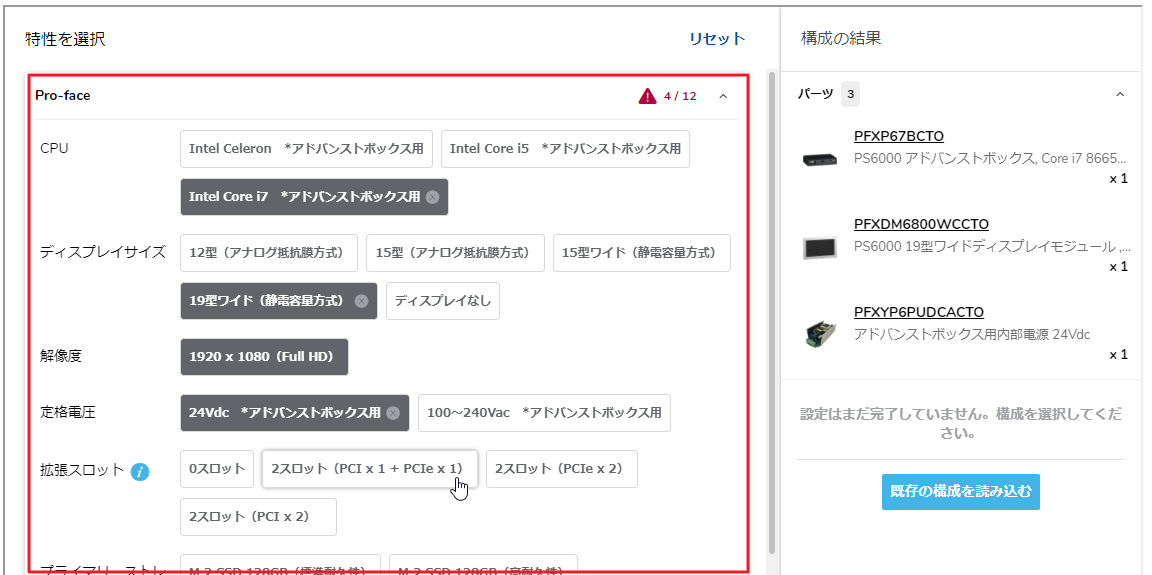Select Intel Core i5 CPU option
1152x575 pixels.
pyautogui.click(x=565, y=148)
